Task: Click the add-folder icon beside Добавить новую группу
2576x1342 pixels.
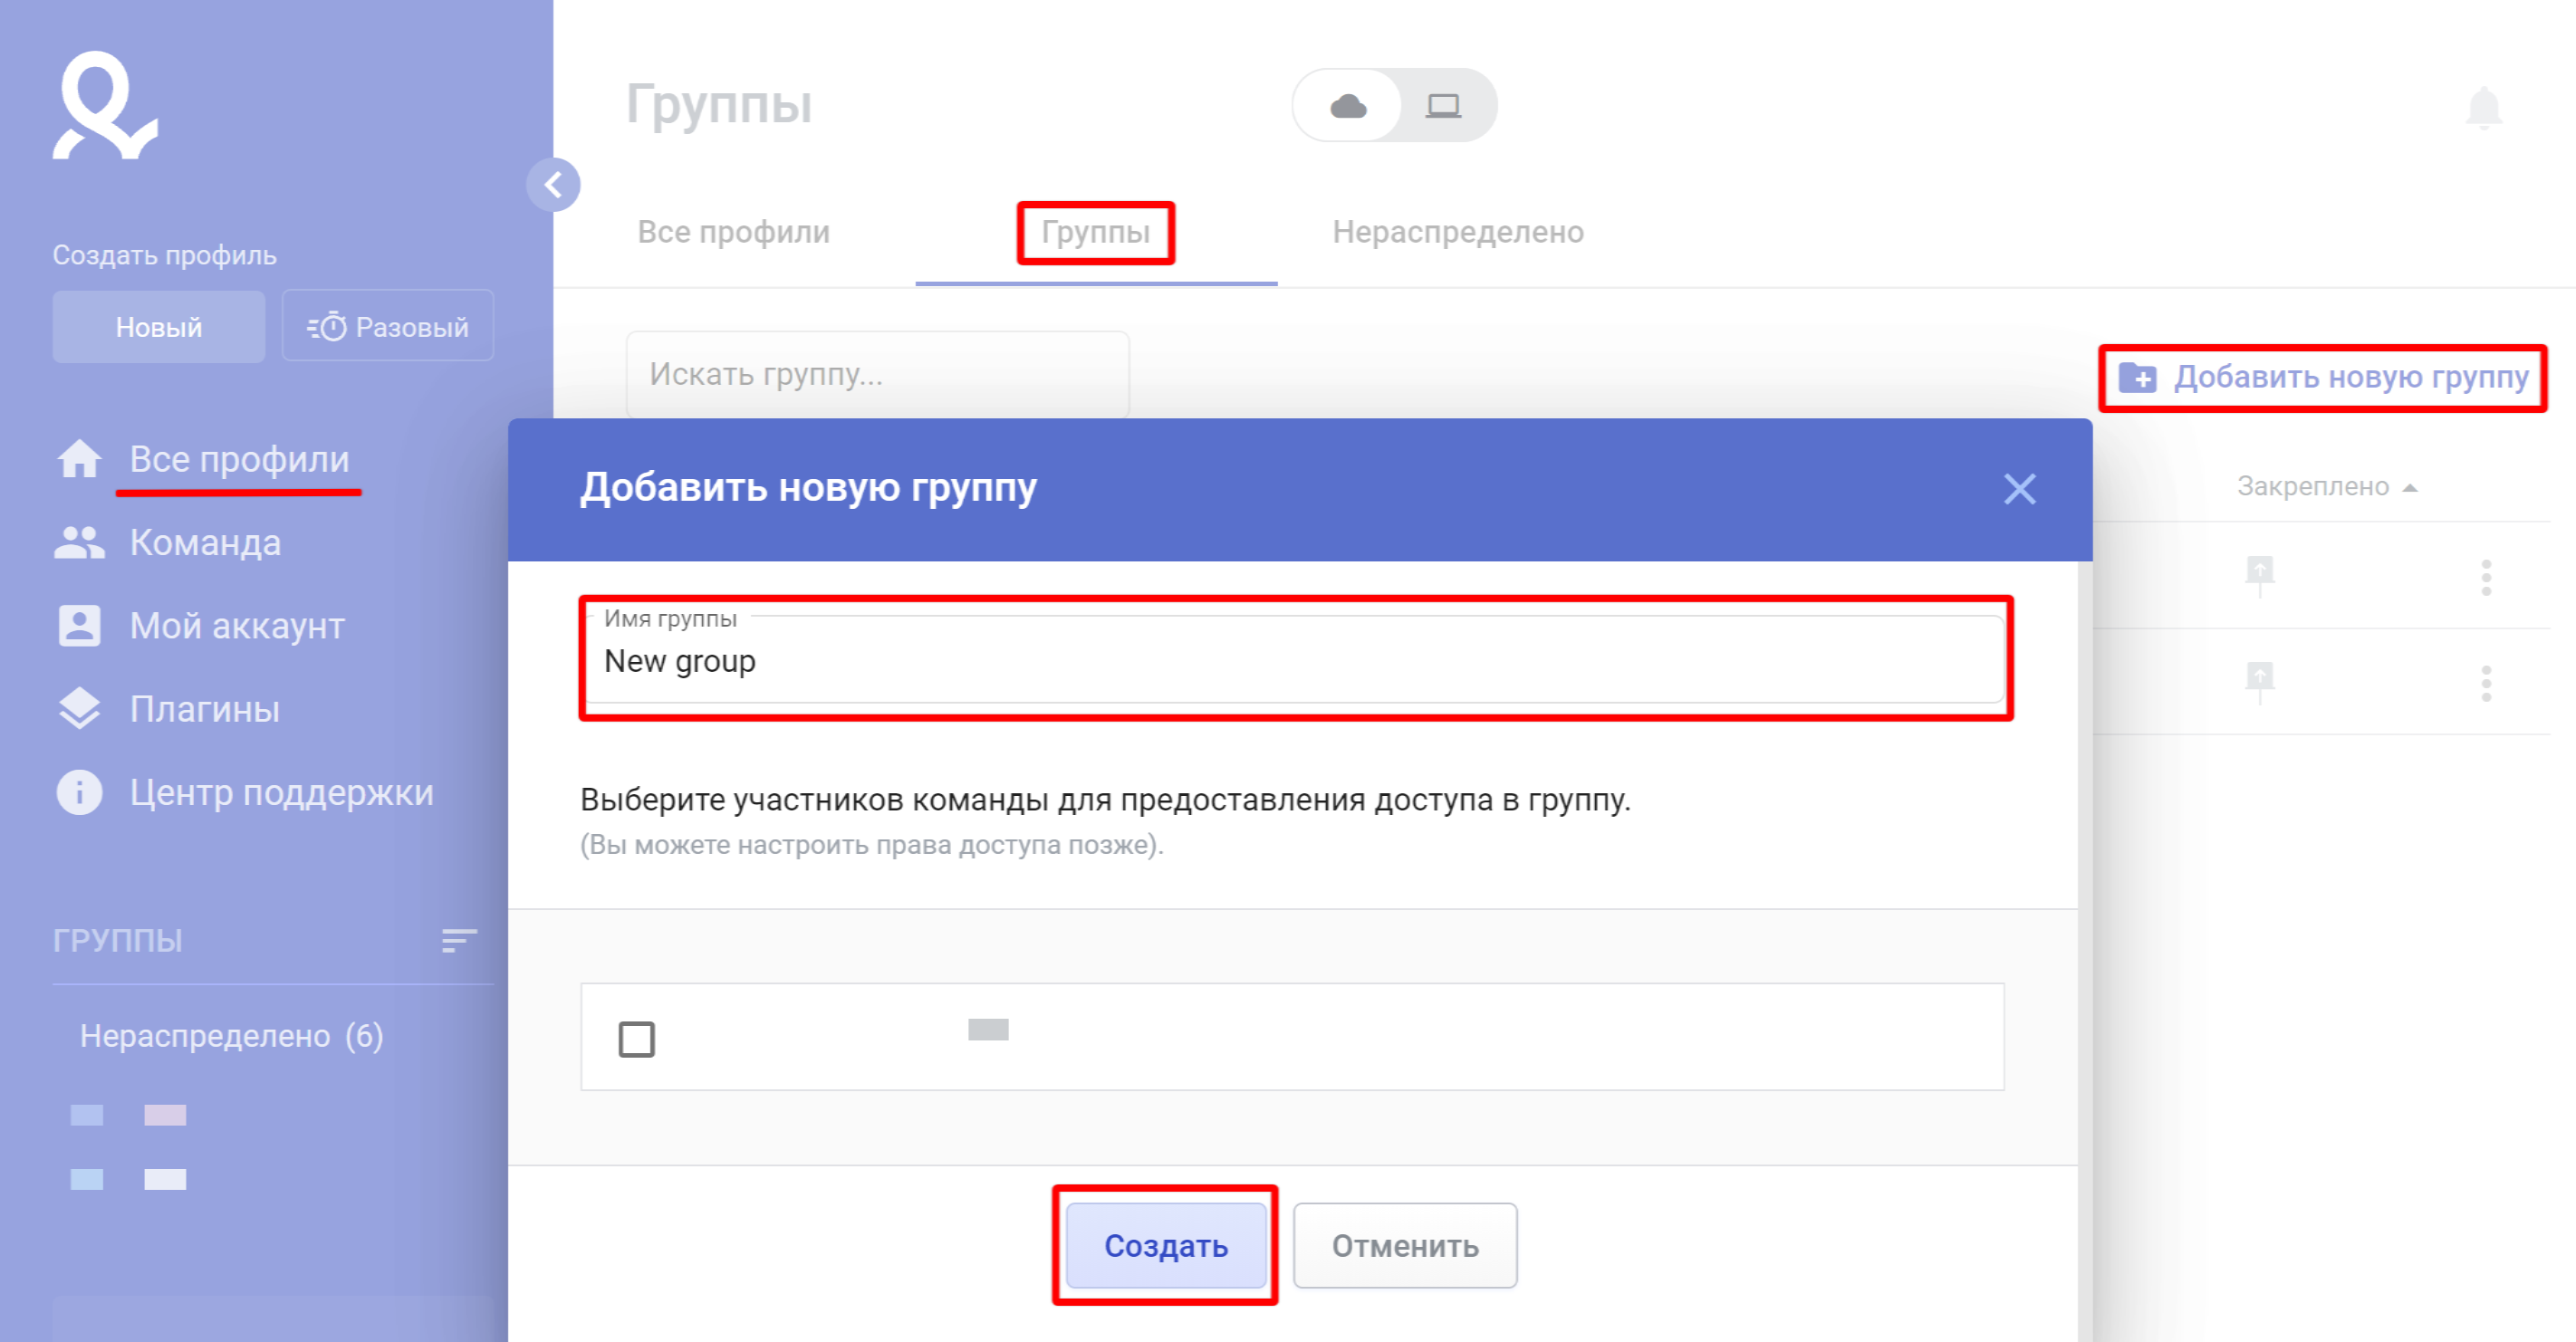Action: pyautogui.click(x=2137, y=377)
